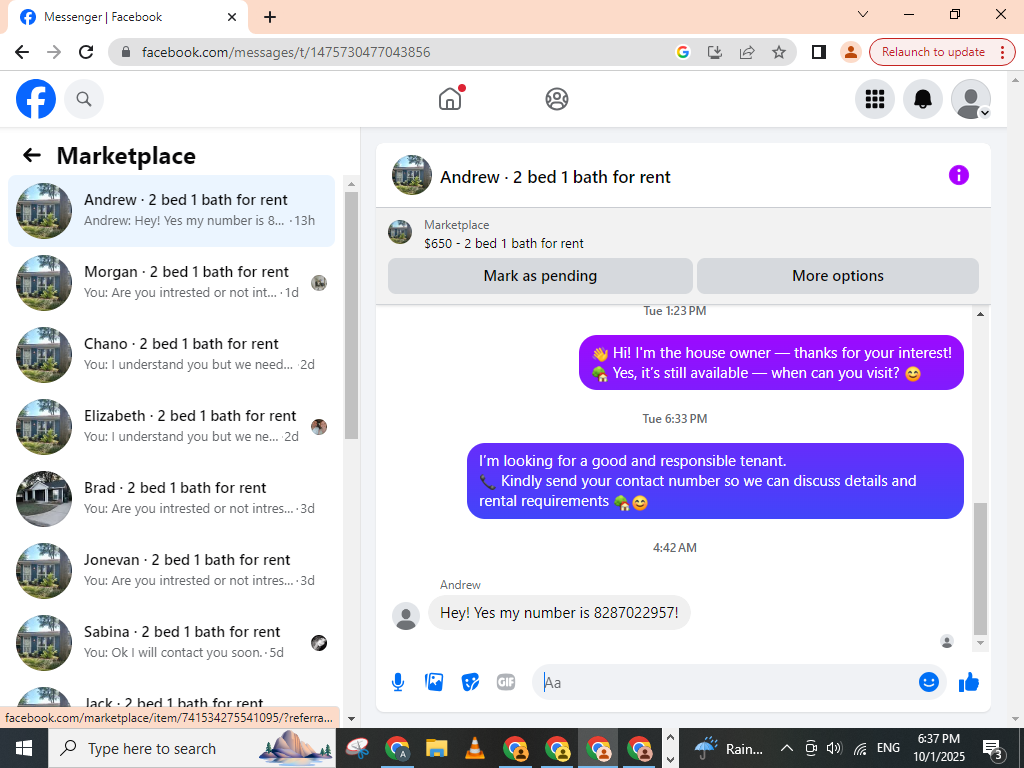Open volume control in tray

pos(834,748)
